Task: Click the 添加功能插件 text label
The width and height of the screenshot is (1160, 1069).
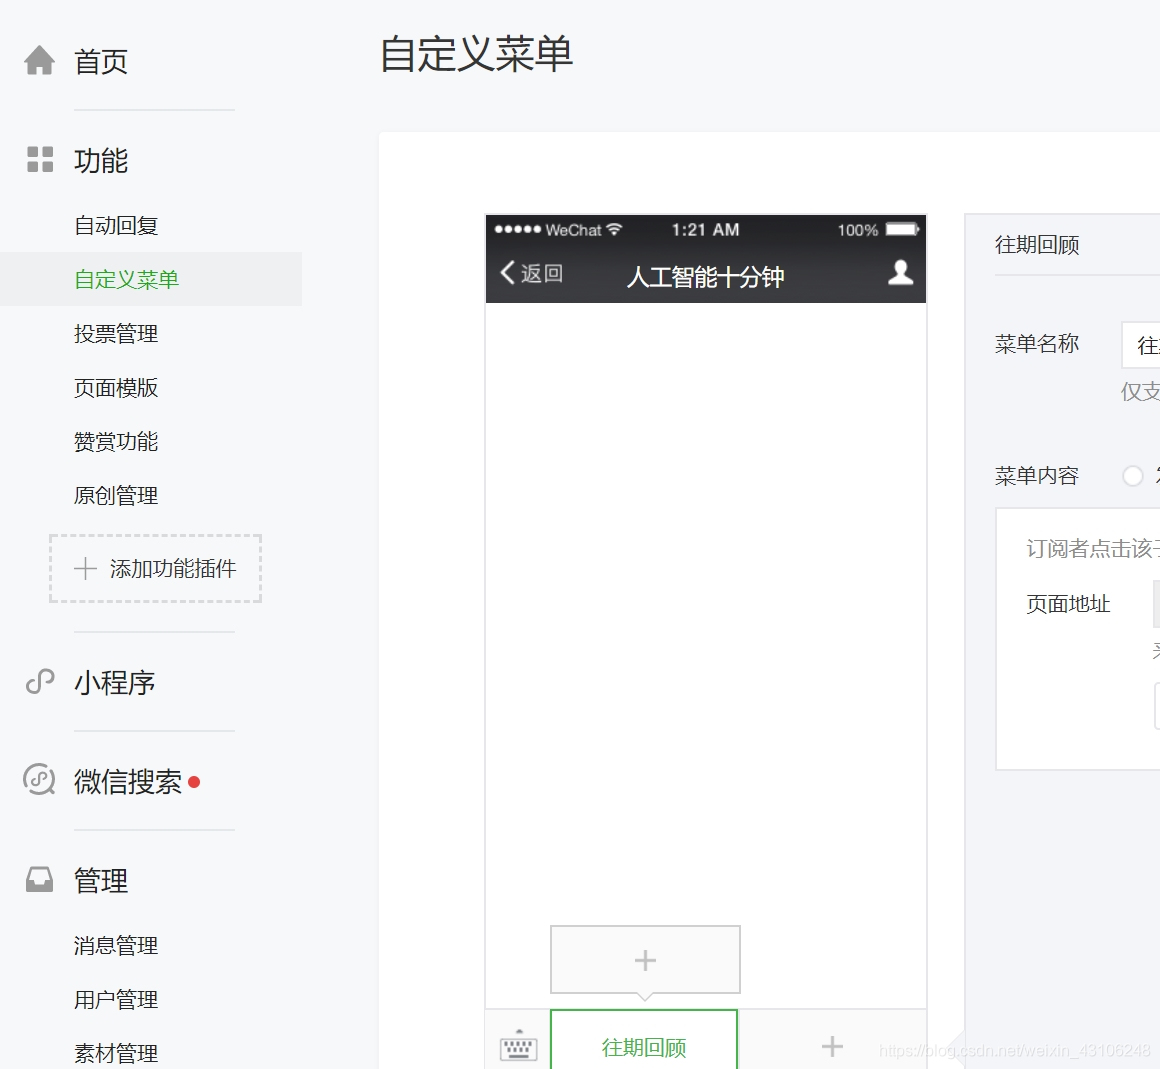Action: [x=173, y=568]
